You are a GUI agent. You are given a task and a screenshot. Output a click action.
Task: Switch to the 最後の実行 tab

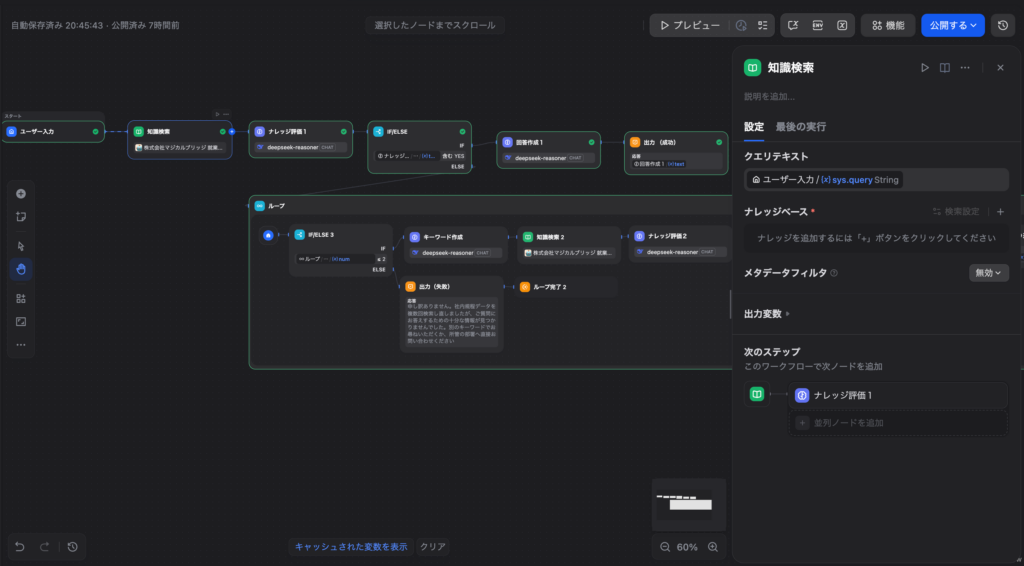point(801,127)
